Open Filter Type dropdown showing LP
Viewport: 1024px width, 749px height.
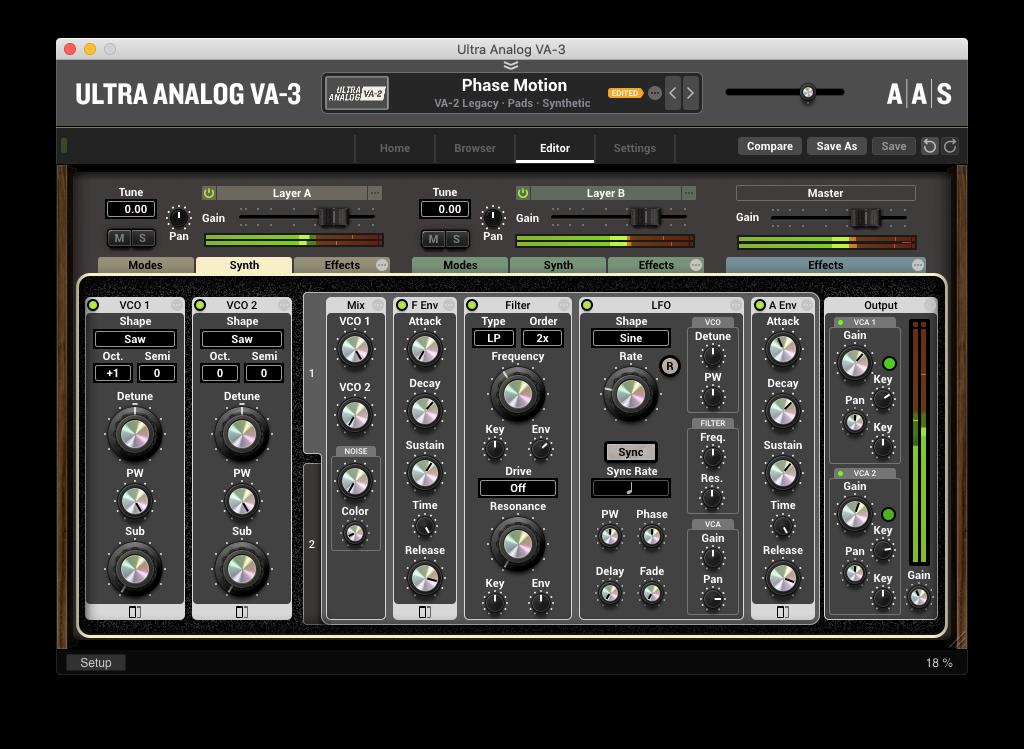tap(494, 338)
